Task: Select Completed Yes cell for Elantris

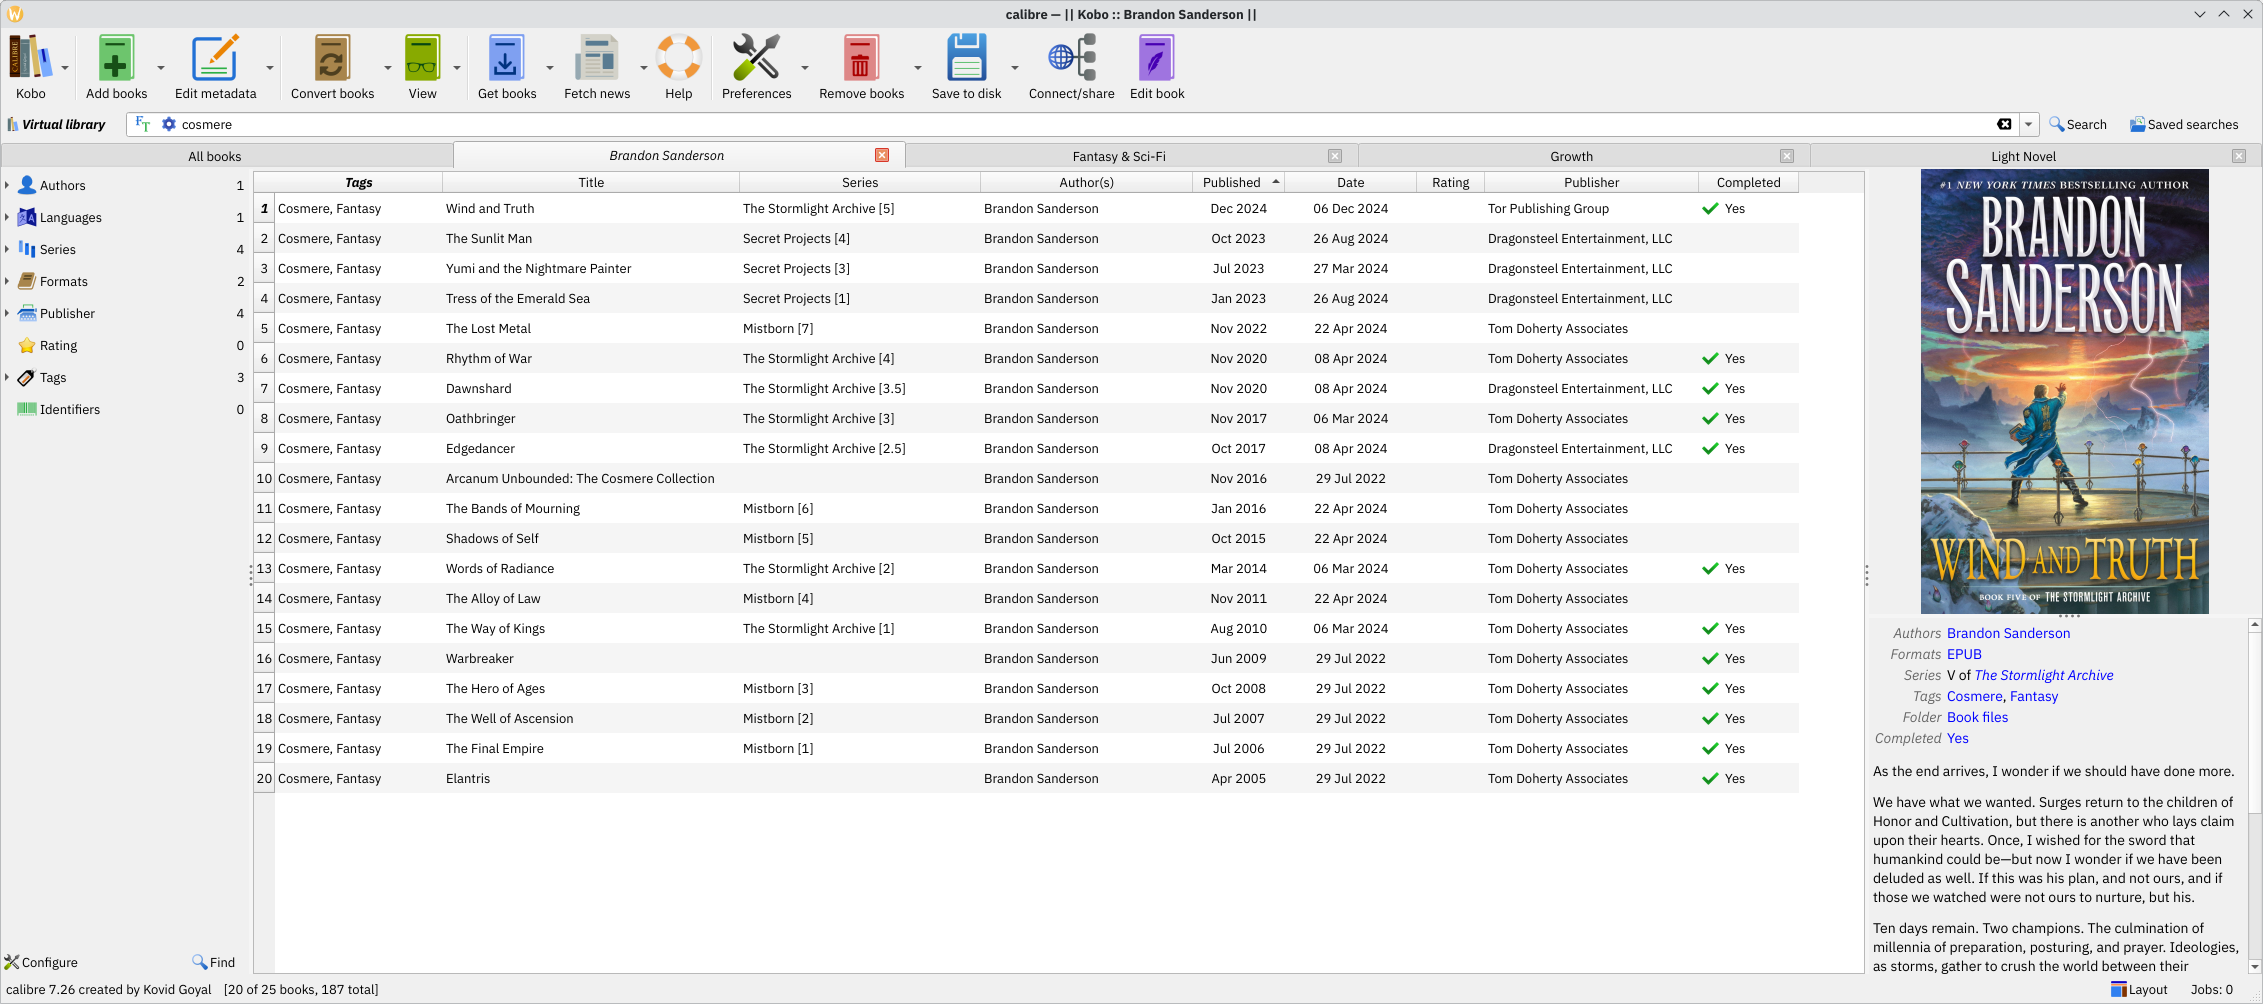Action: (x=1748, y=778)
